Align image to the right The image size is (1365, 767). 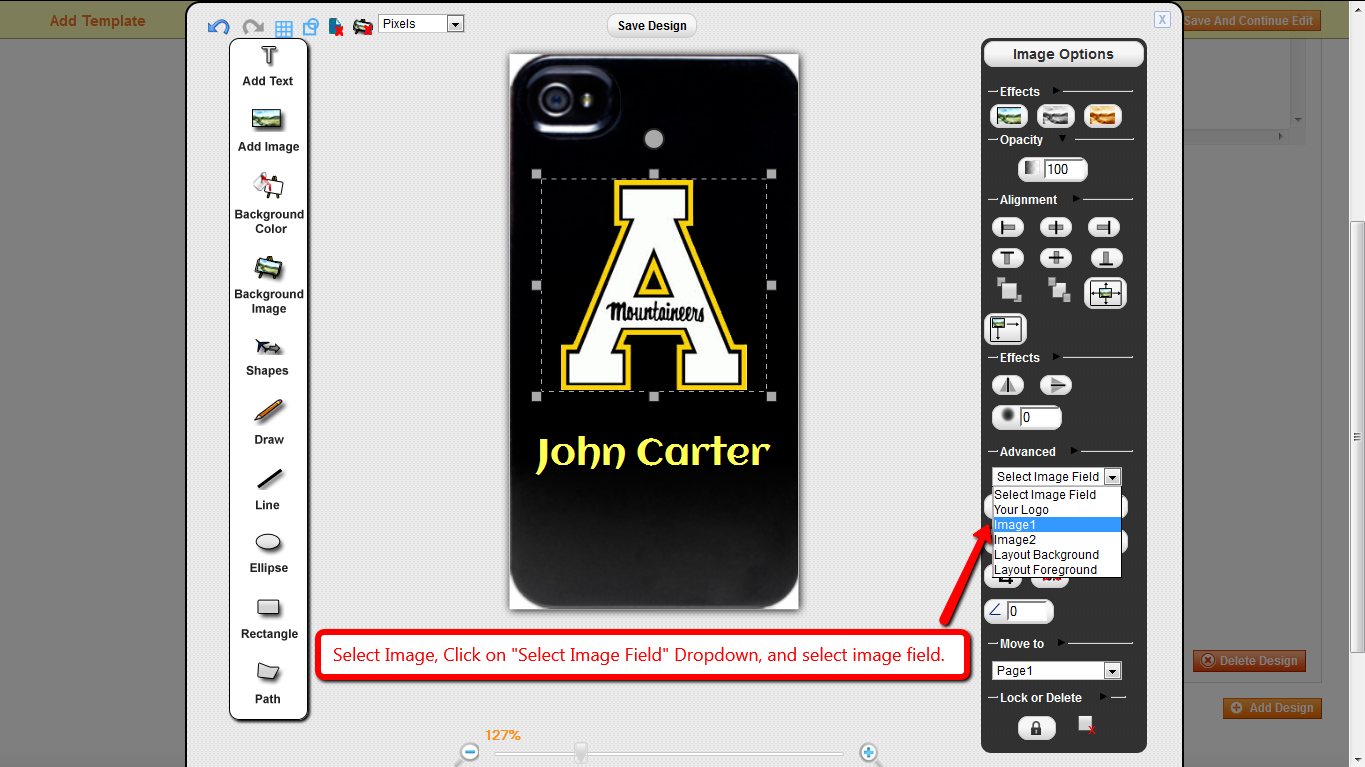[x=1104, y=227]
